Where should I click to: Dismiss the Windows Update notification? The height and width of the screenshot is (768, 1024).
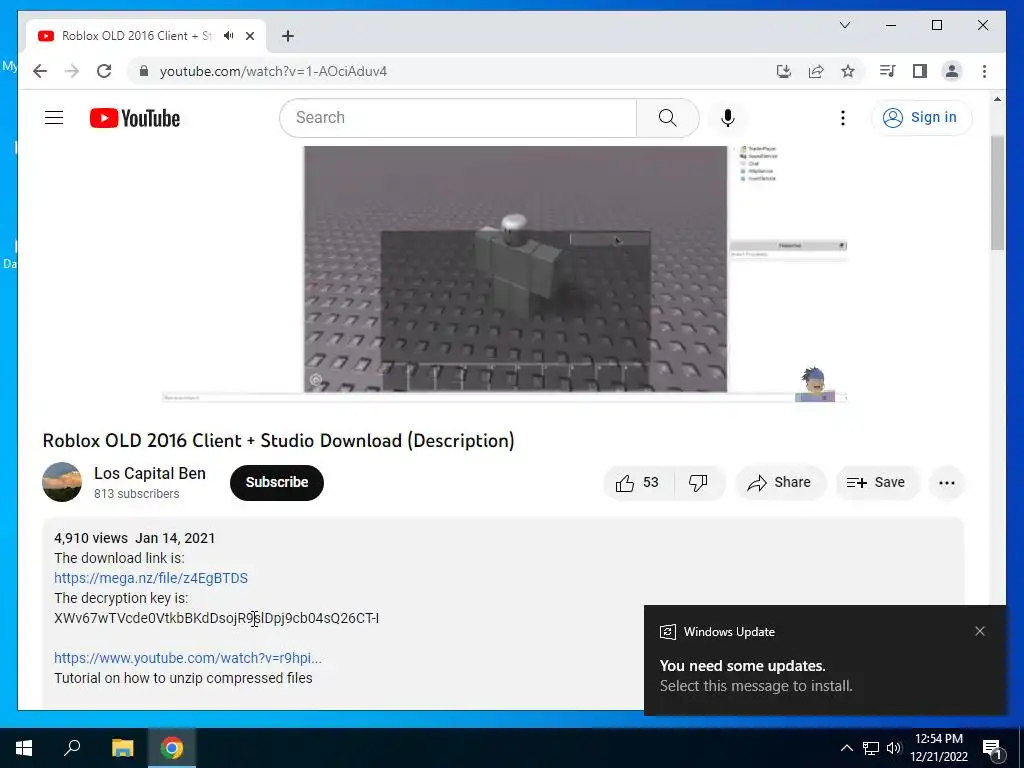coord(980,631)
